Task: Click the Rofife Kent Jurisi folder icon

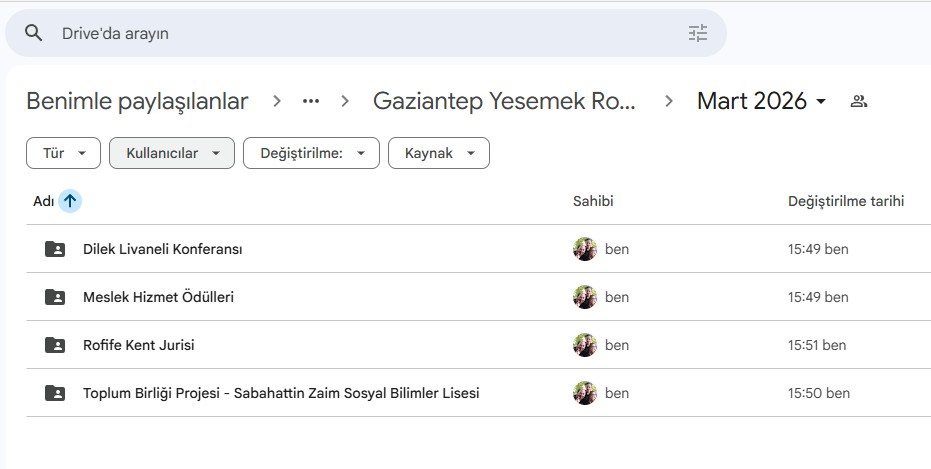Action: click(x=55, y=345)
